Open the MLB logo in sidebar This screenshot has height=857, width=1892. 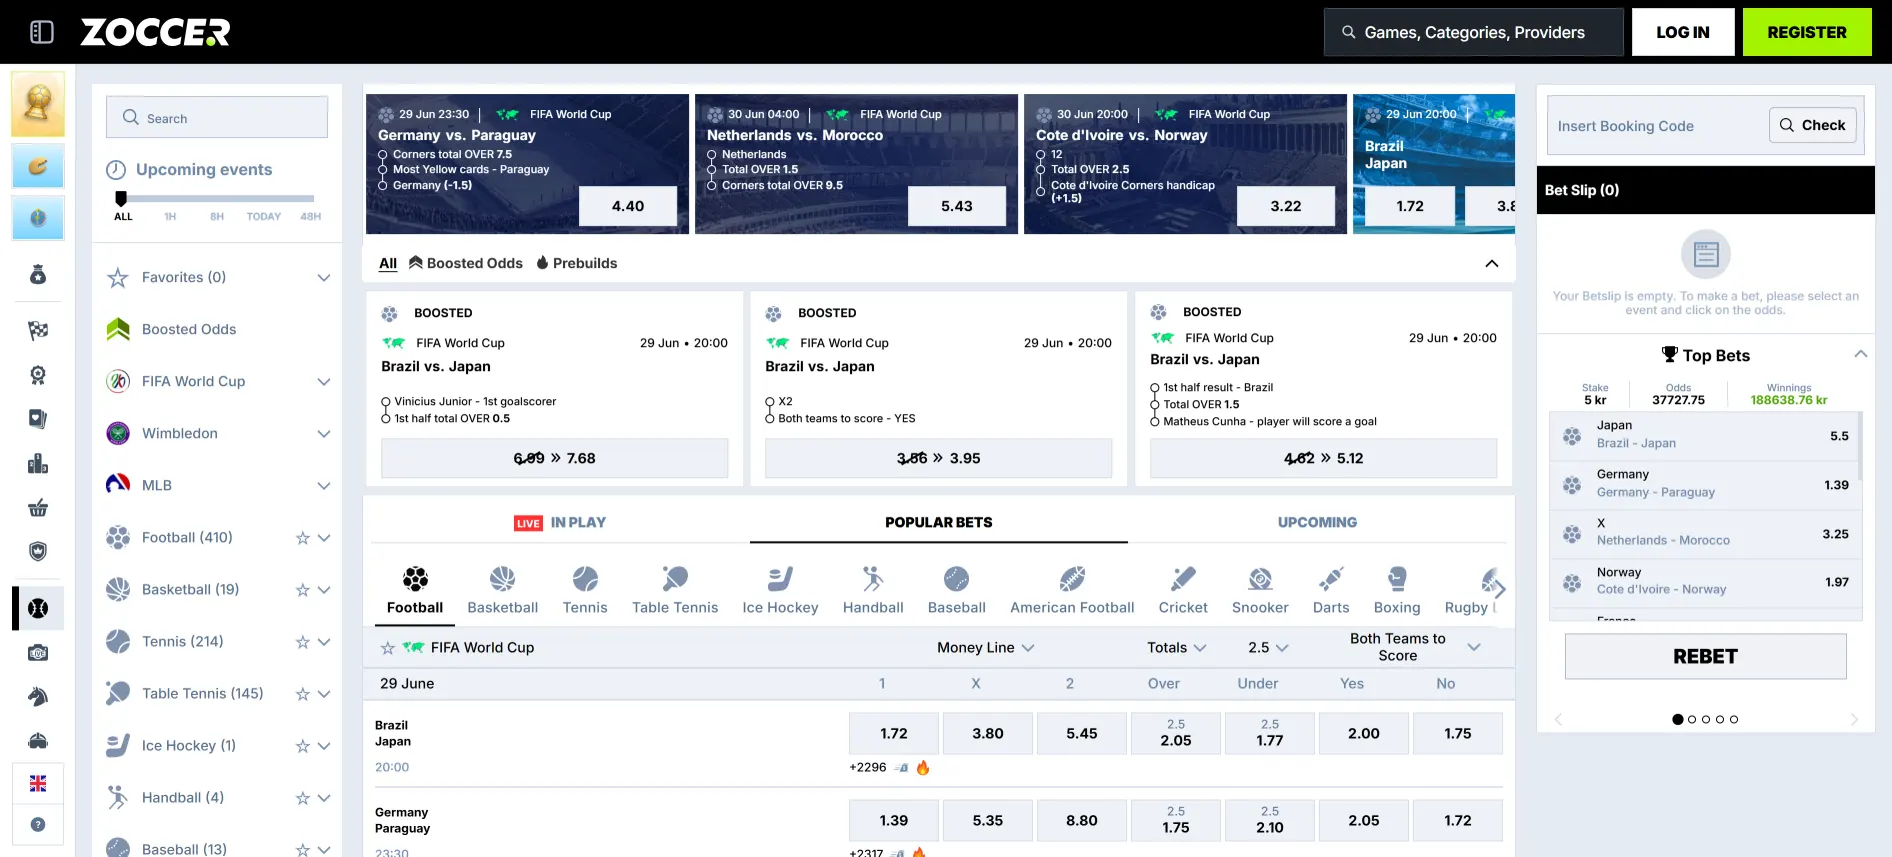point(118,485)
